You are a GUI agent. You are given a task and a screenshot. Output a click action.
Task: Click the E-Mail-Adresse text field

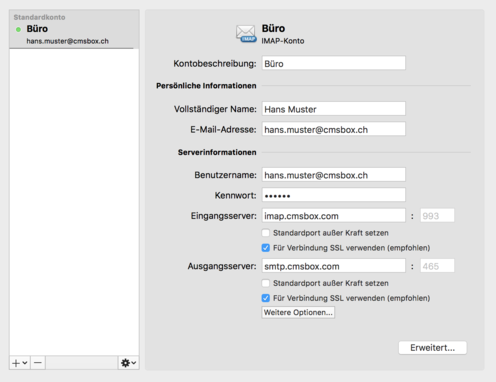334,129
